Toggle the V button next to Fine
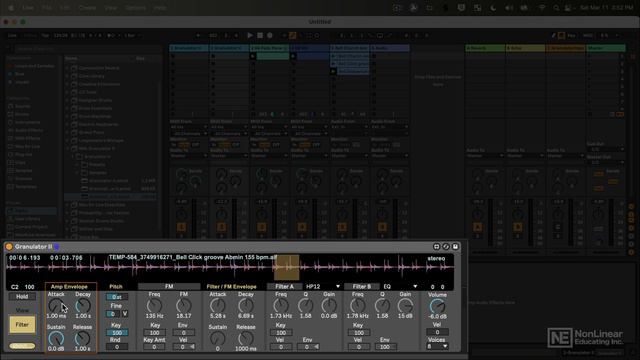 coord(124,314)
